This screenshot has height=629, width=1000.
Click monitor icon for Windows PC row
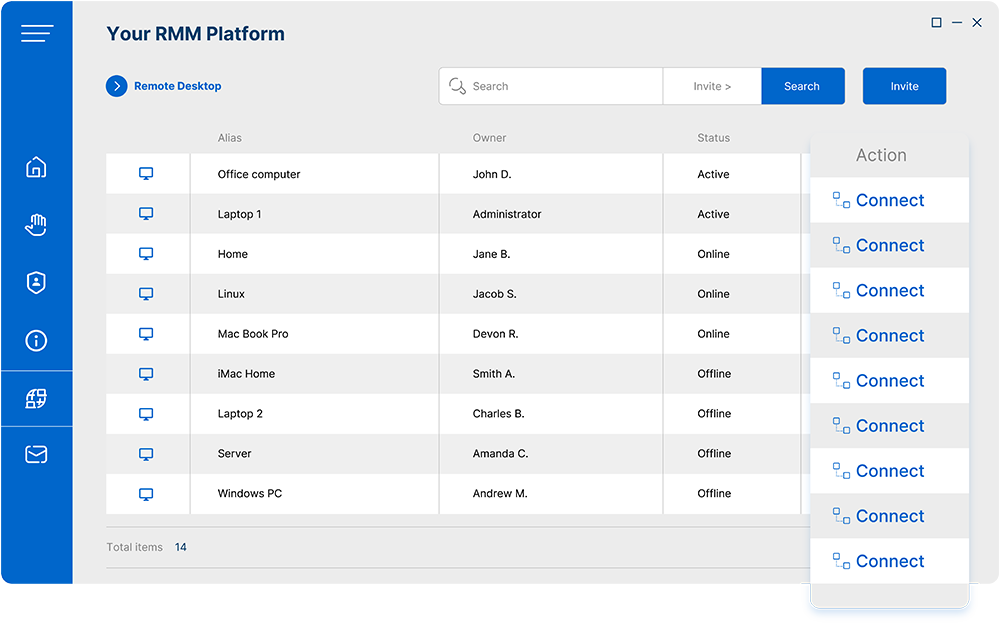(146, 494)
